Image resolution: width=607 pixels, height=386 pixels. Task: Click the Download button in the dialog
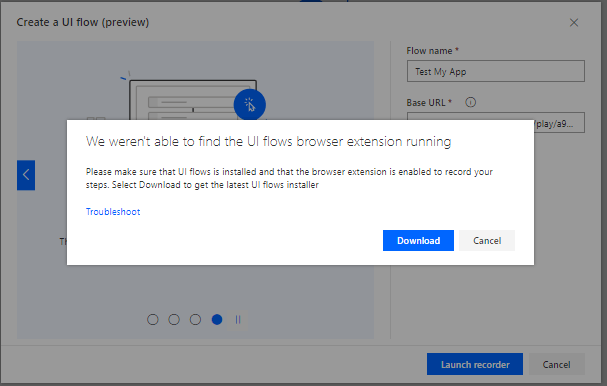tap(418, 240)
